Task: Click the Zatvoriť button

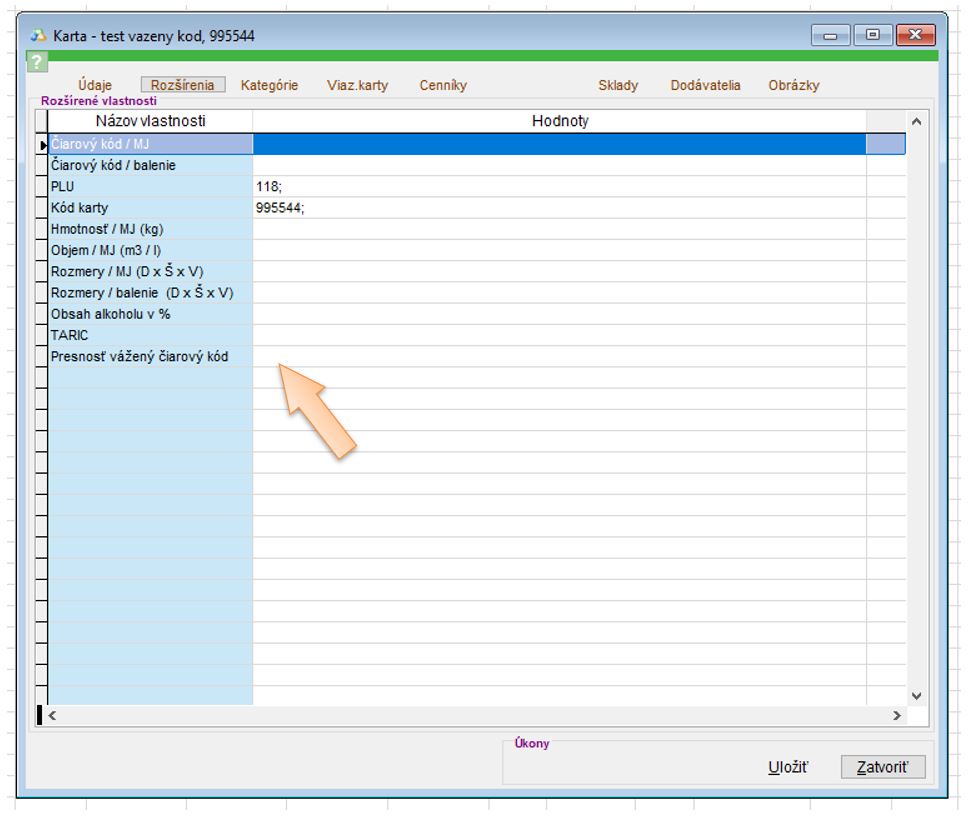Action: point(882,767)
